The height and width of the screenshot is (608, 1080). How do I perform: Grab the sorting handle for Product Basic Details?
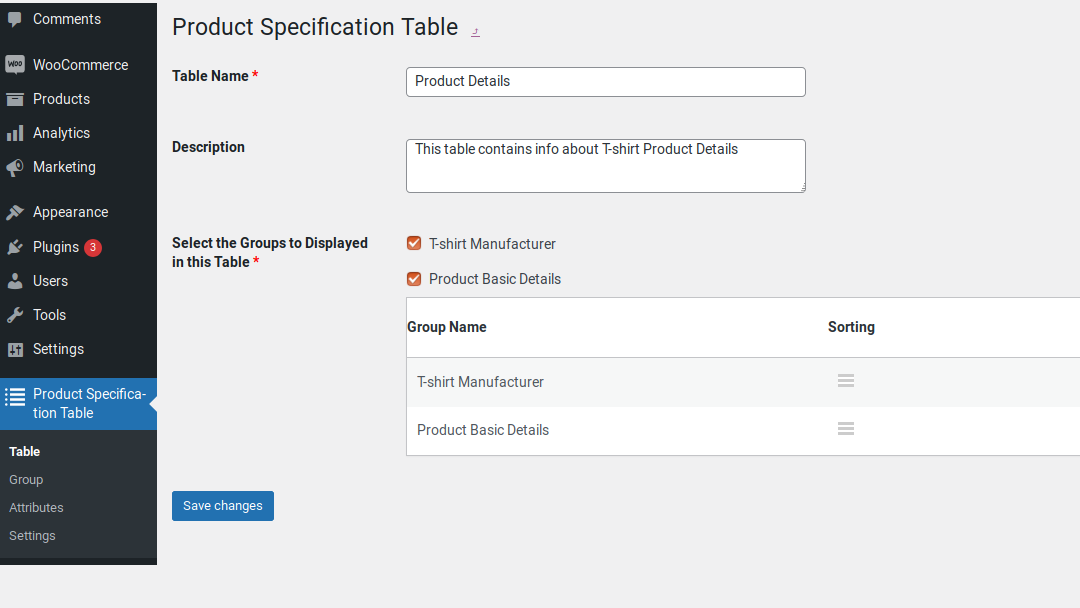[x=845, y=429]
